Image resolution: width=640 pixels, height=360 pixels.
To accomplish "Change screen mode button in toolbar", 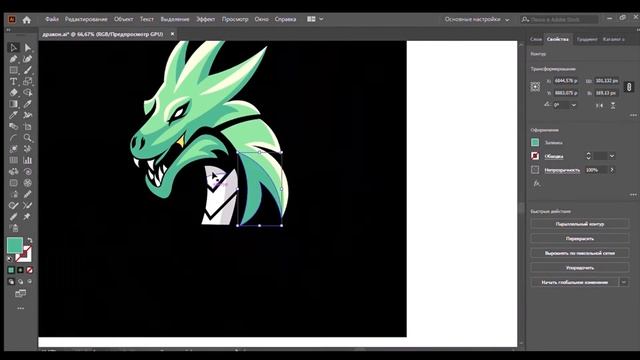I will (20, 293).
